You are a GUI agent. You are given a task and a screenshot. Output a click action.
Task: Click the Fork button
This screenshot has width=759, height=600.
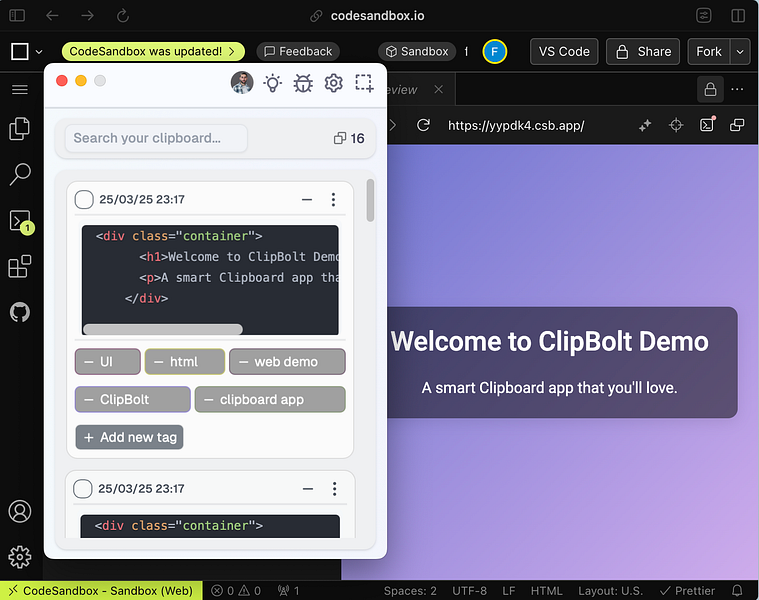(709, 51)
